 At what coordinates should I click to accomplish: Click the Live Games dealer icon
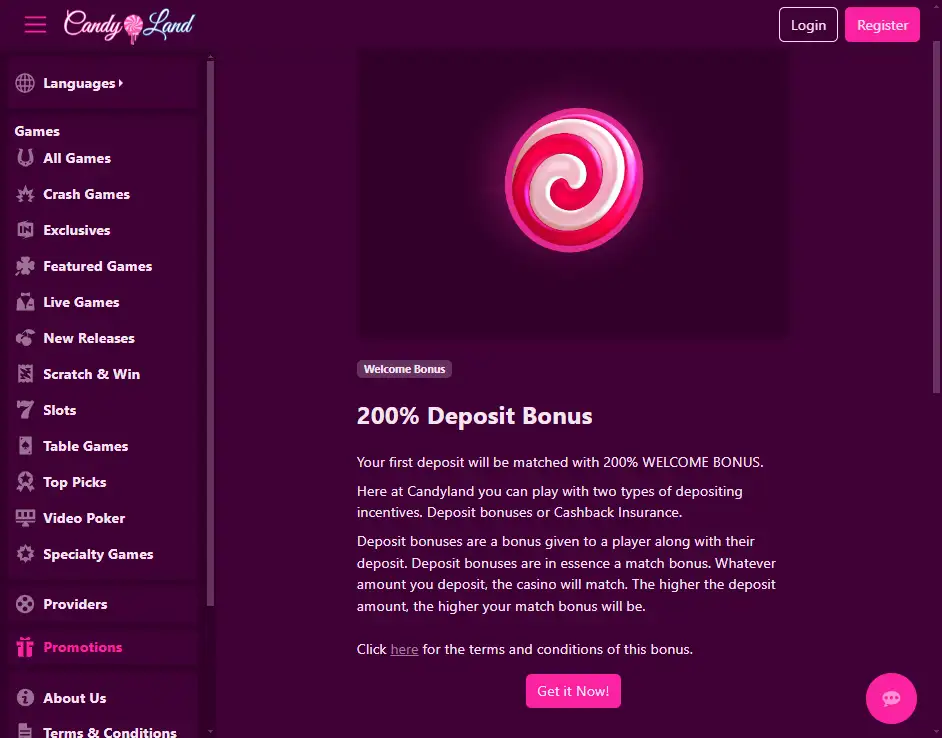(x=25, y=302)
